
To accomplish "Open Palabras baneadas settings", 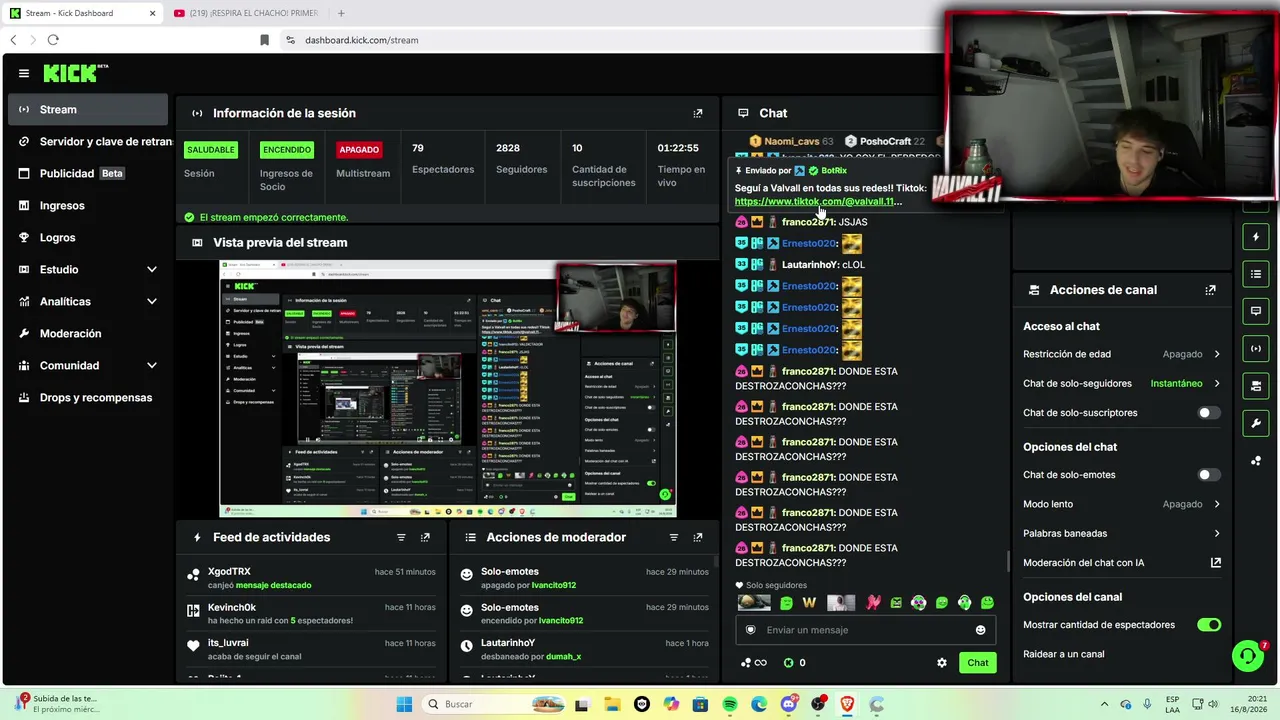I will 1121,533.
